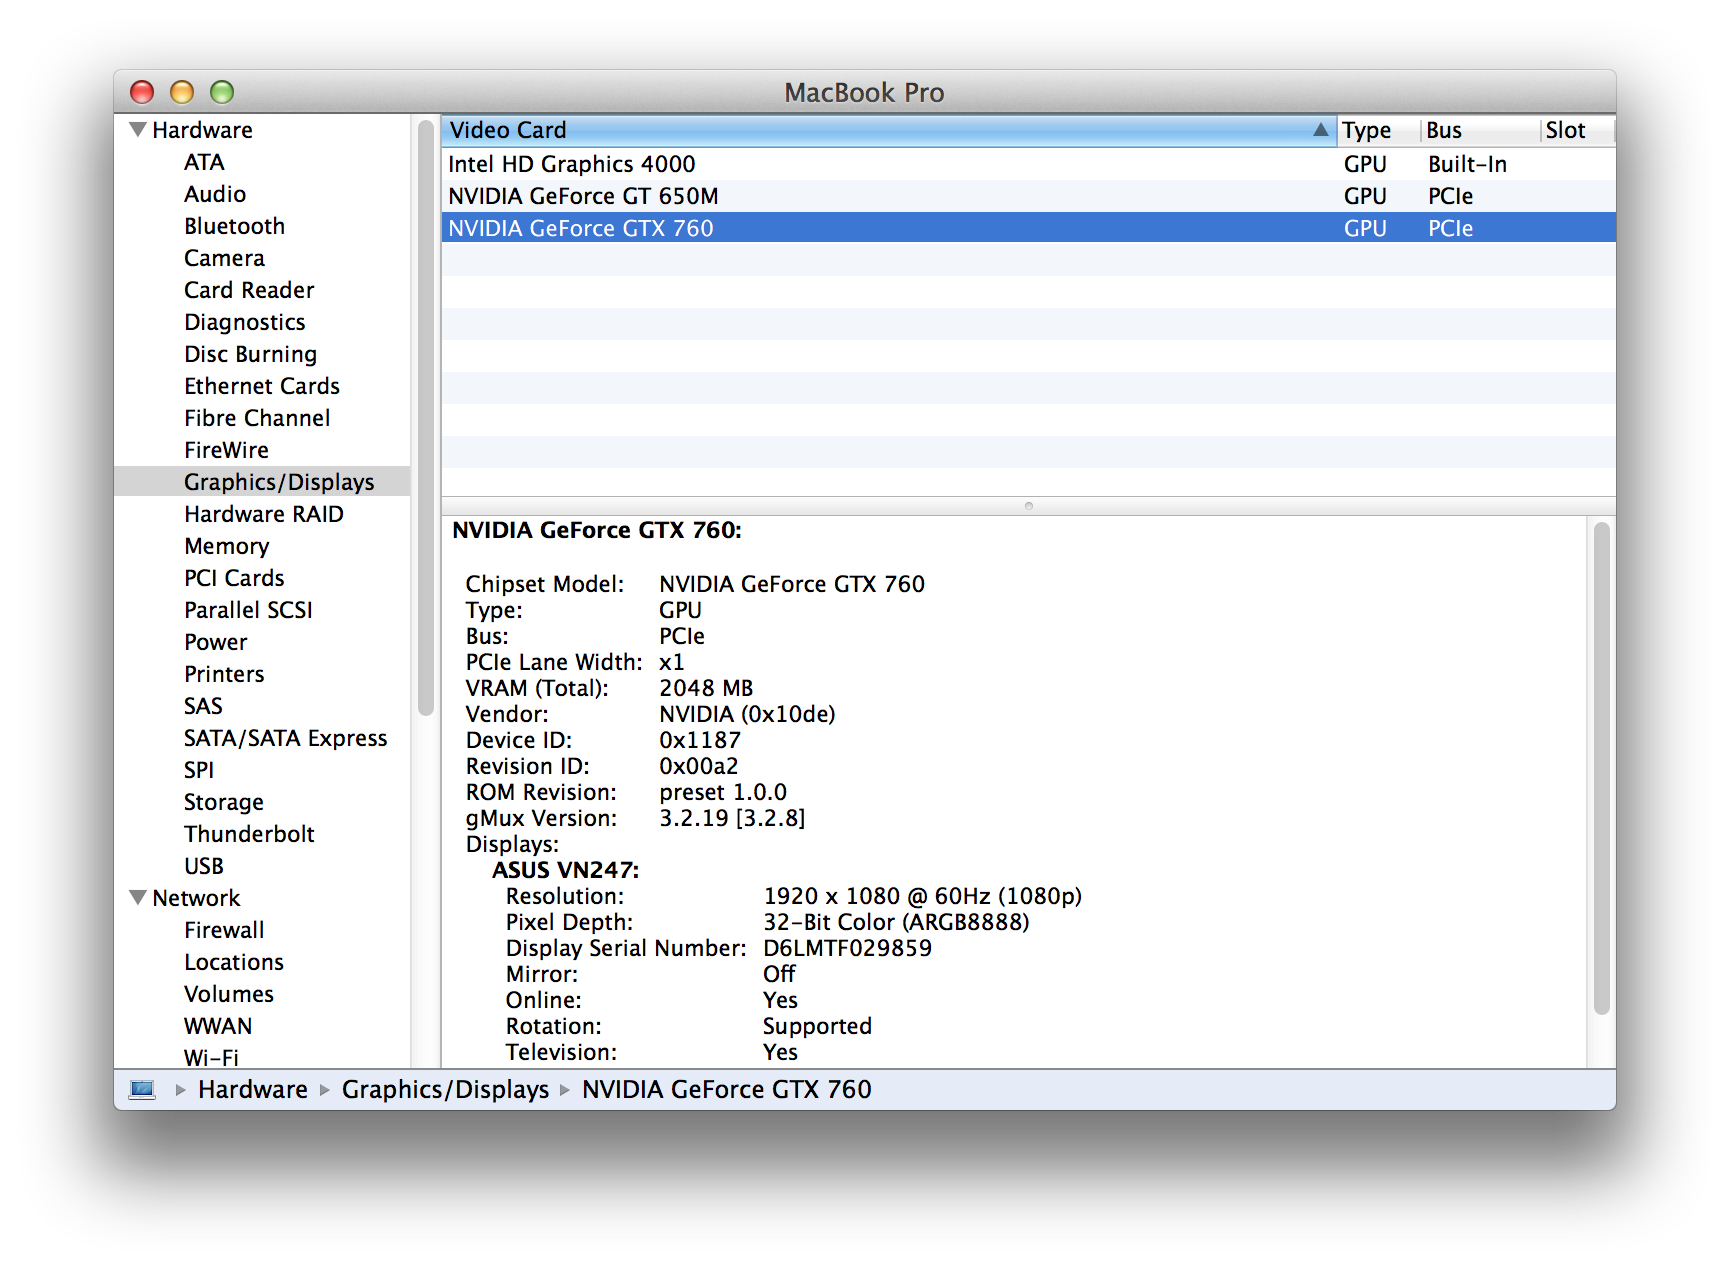Select Intel HD Graphics 4000 row
This screenshot has height=1268, width=1730.
(1028, 164)
